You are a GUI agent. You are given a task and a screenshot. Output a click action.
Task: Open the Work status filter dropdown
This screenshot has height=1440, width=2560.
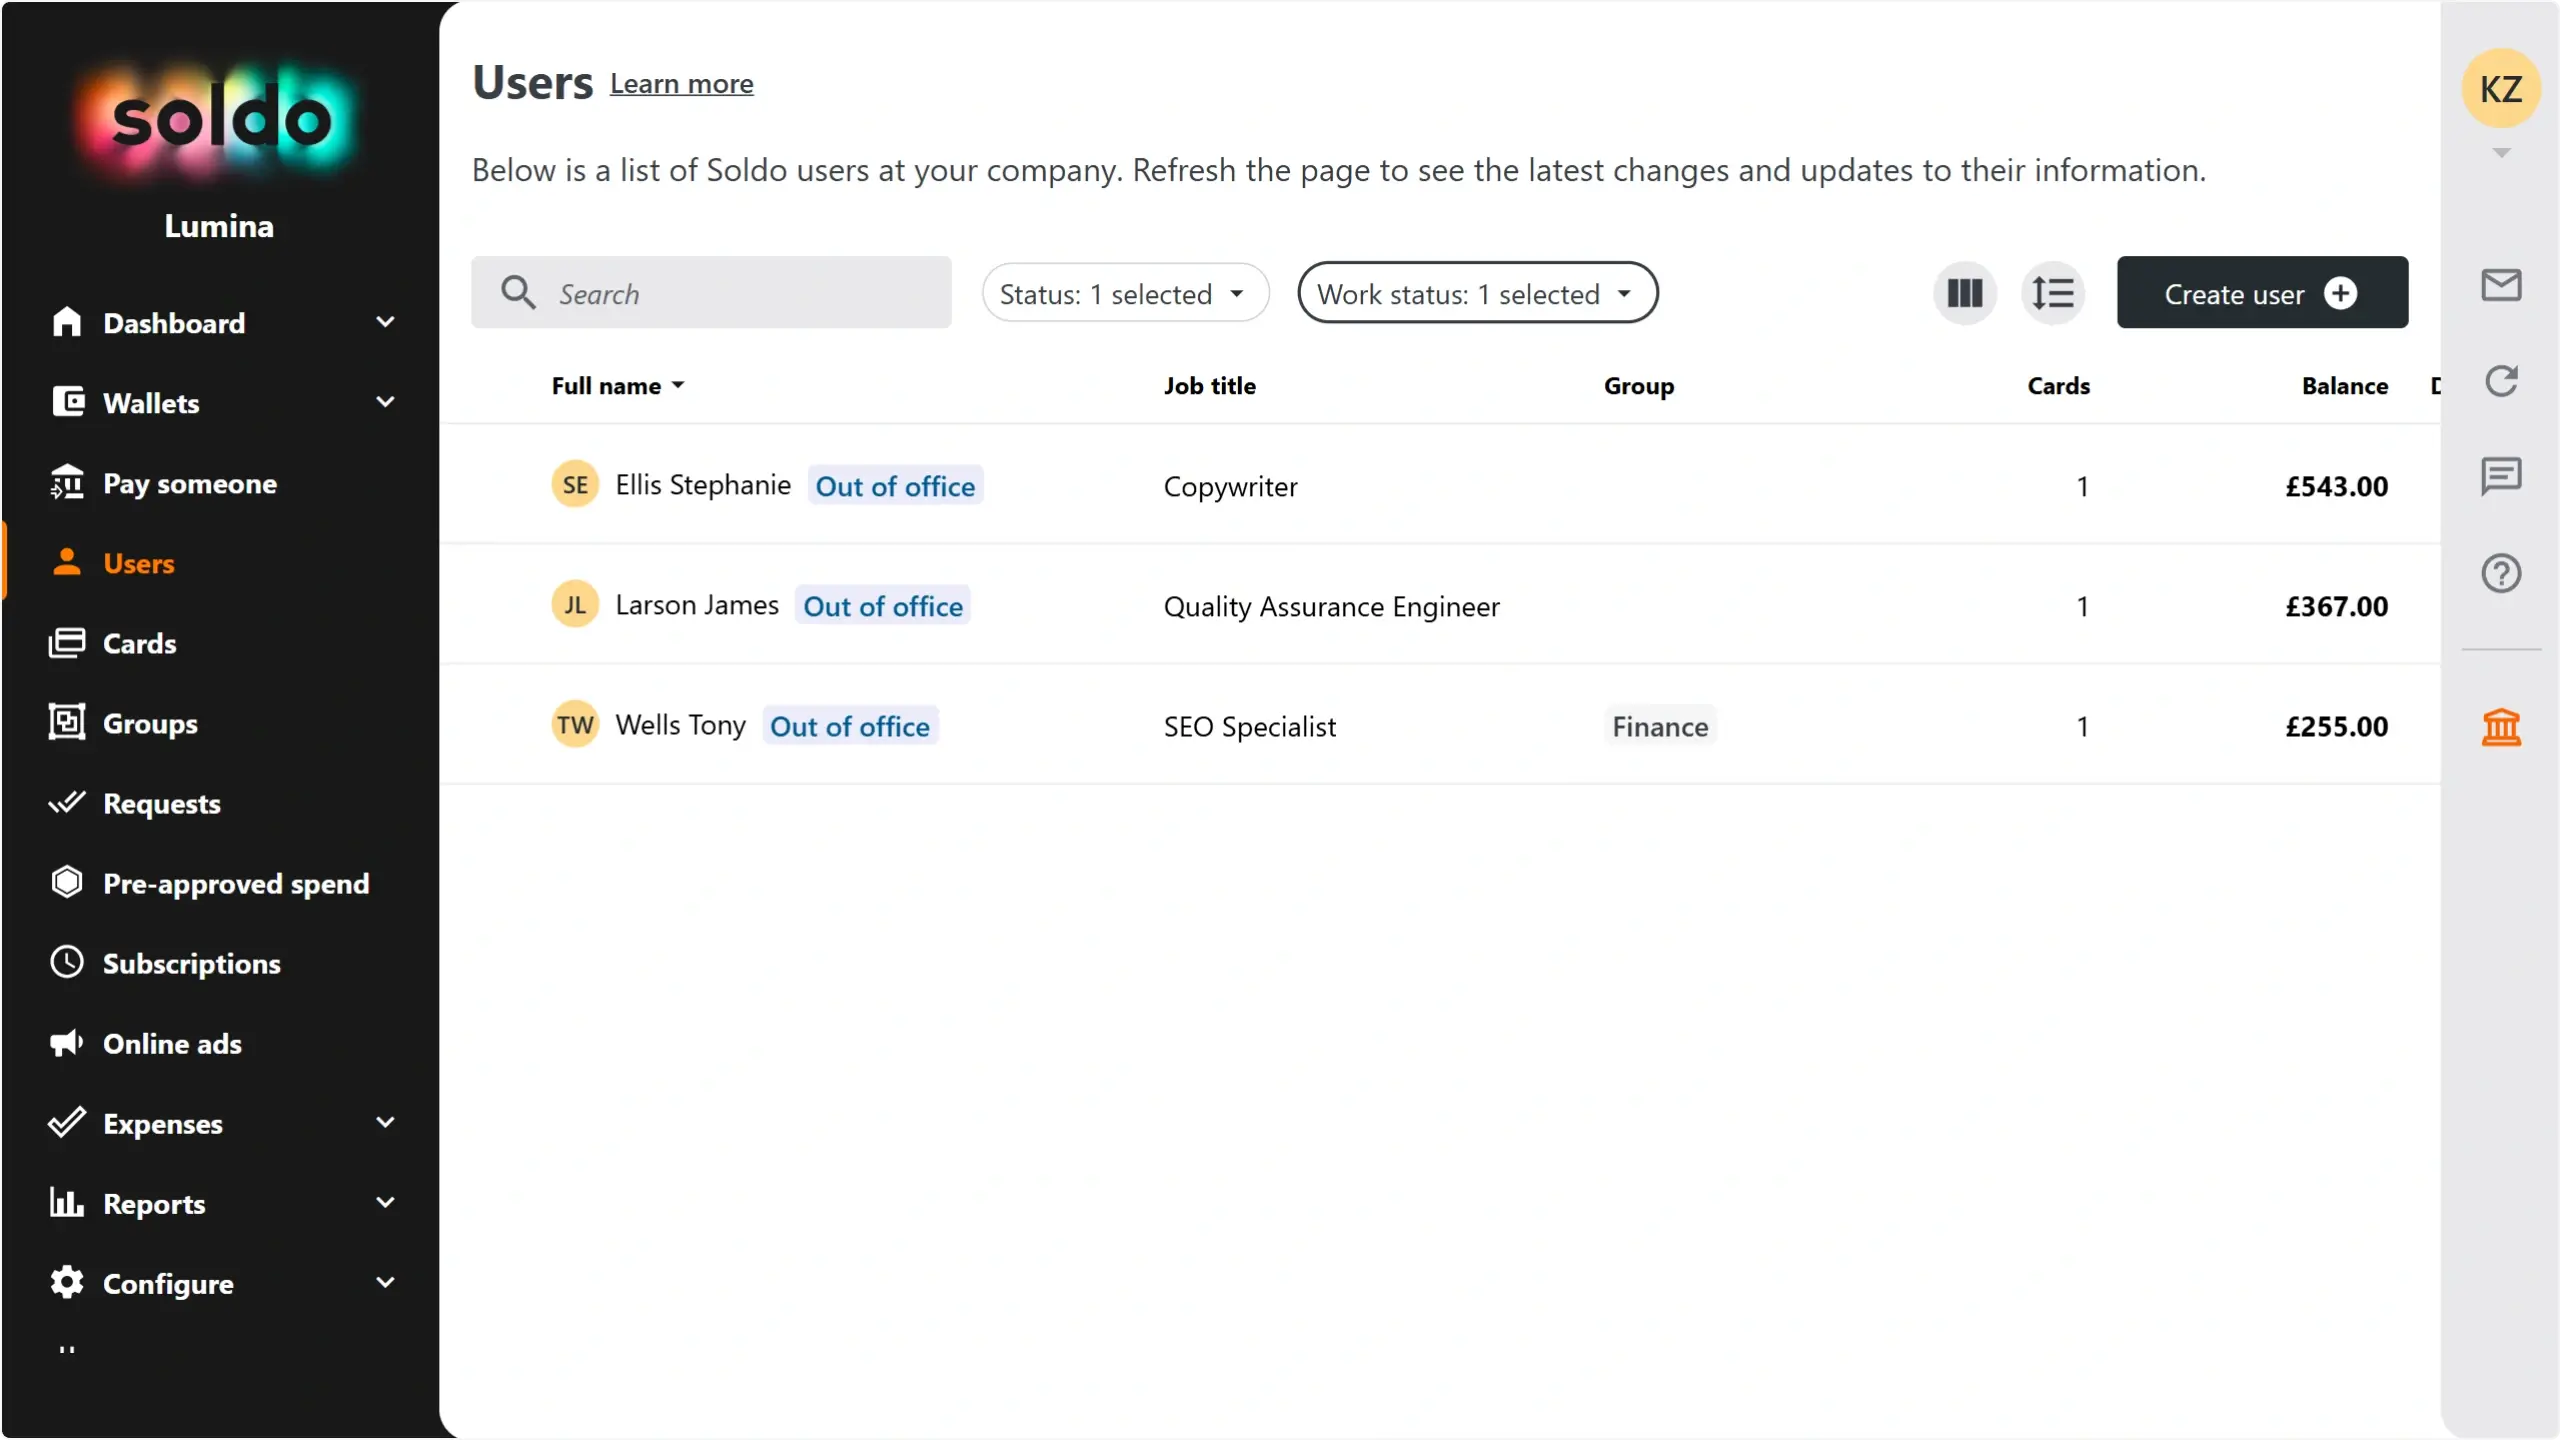point(1477,294)
